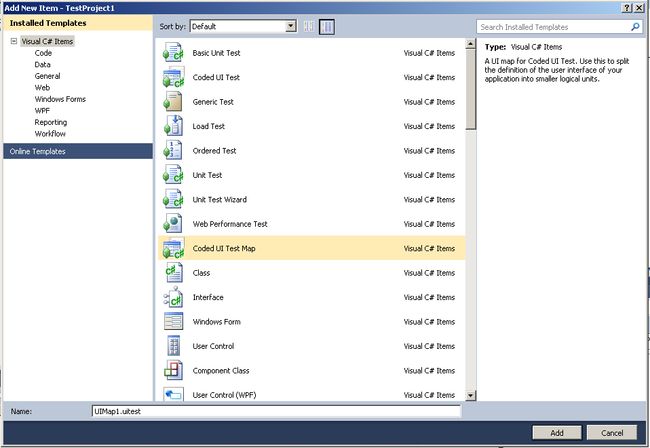This screenshot has width=650, height=448.
Task: Select the Interface label
Action: tap(208, 298)
